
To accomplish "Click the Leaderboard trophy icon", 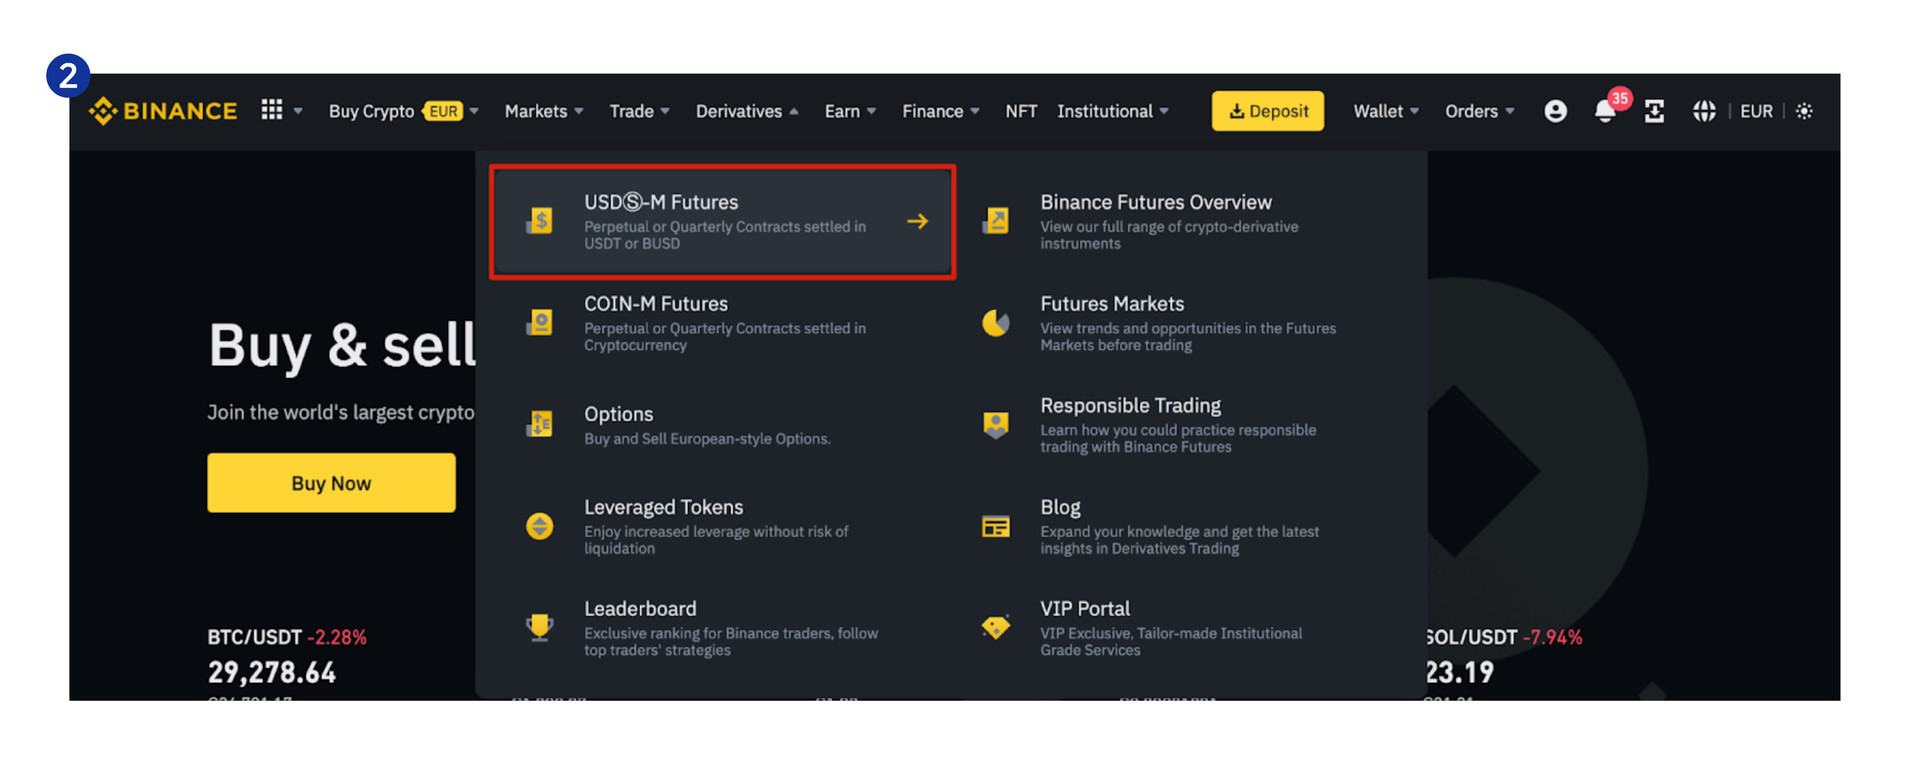I will coord(540,627).
